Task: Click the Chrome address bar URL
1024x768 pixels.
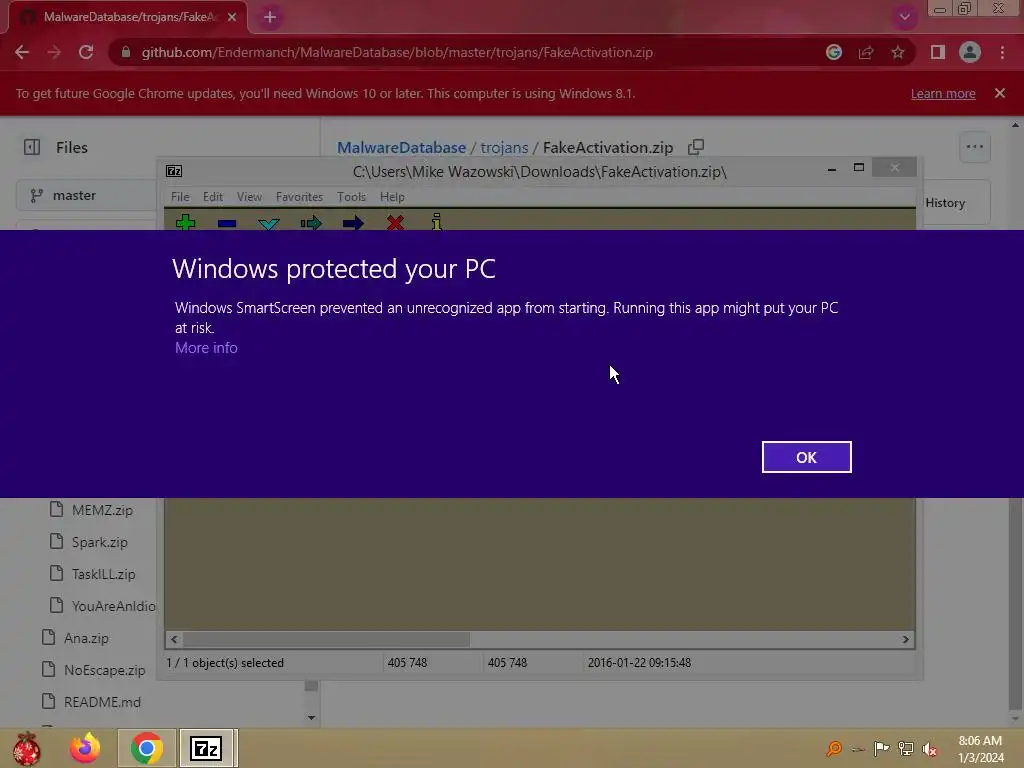Action: tap(397, 52)
